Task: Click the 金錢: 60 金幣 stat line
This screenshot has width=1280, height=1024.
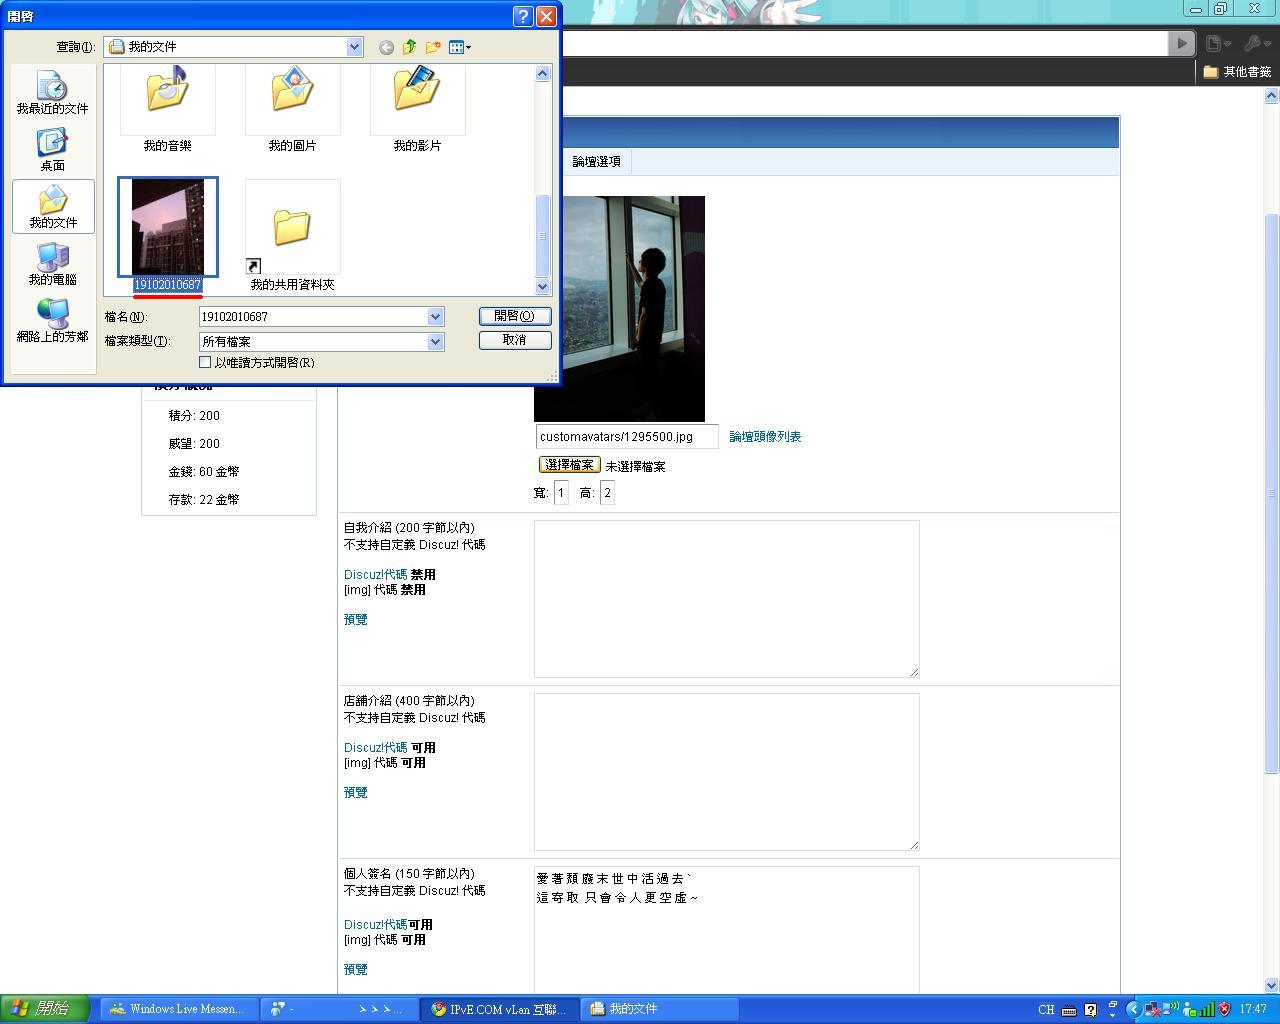Action: click(204, 472)
